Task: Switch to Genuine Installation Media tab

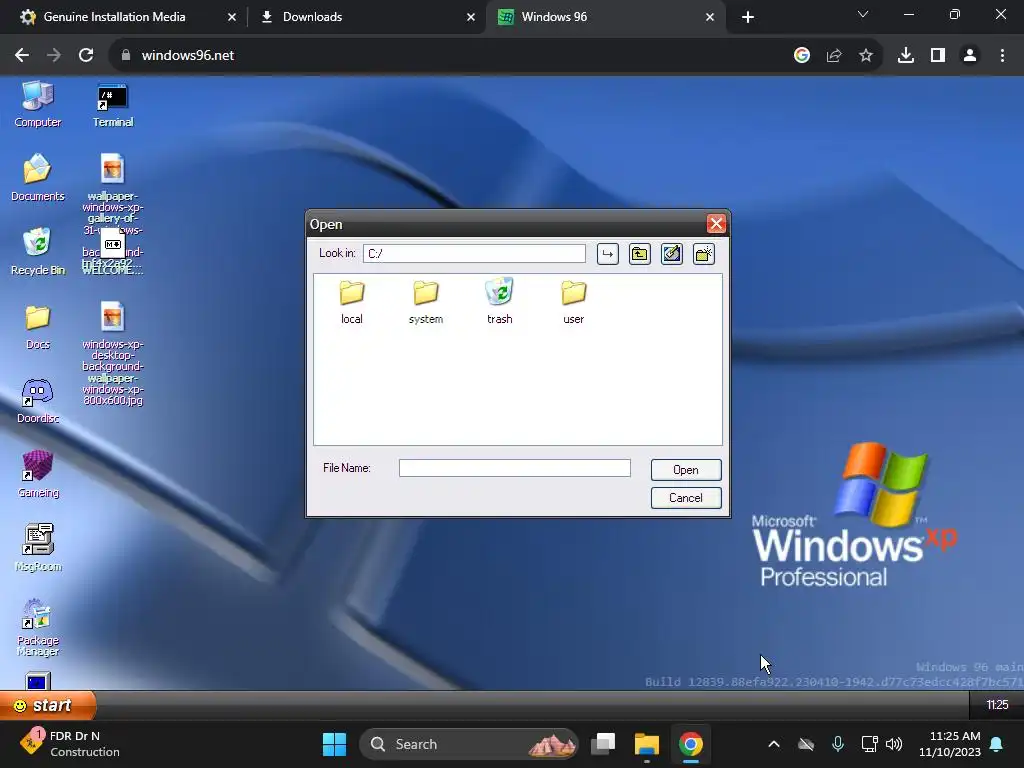Action: [x=114, y=17]
